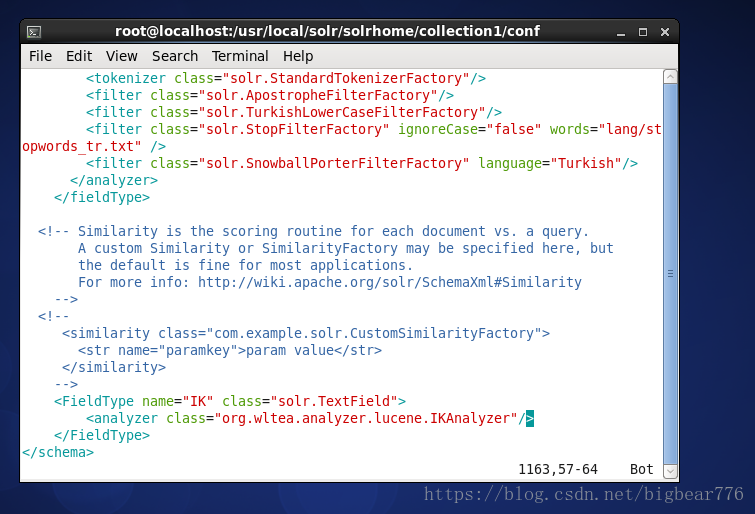Click 'the default is fine' comment line
755x514 pixels.
click(246, 265)
